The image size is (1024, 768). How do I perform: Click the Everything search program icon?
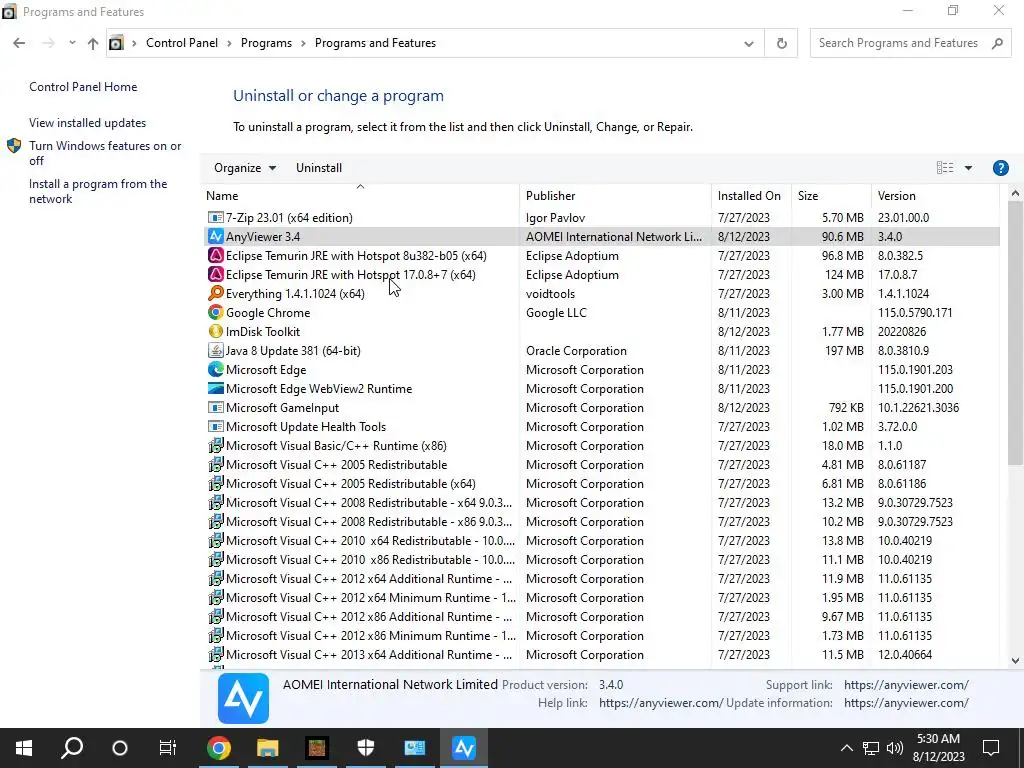point(215,293)
